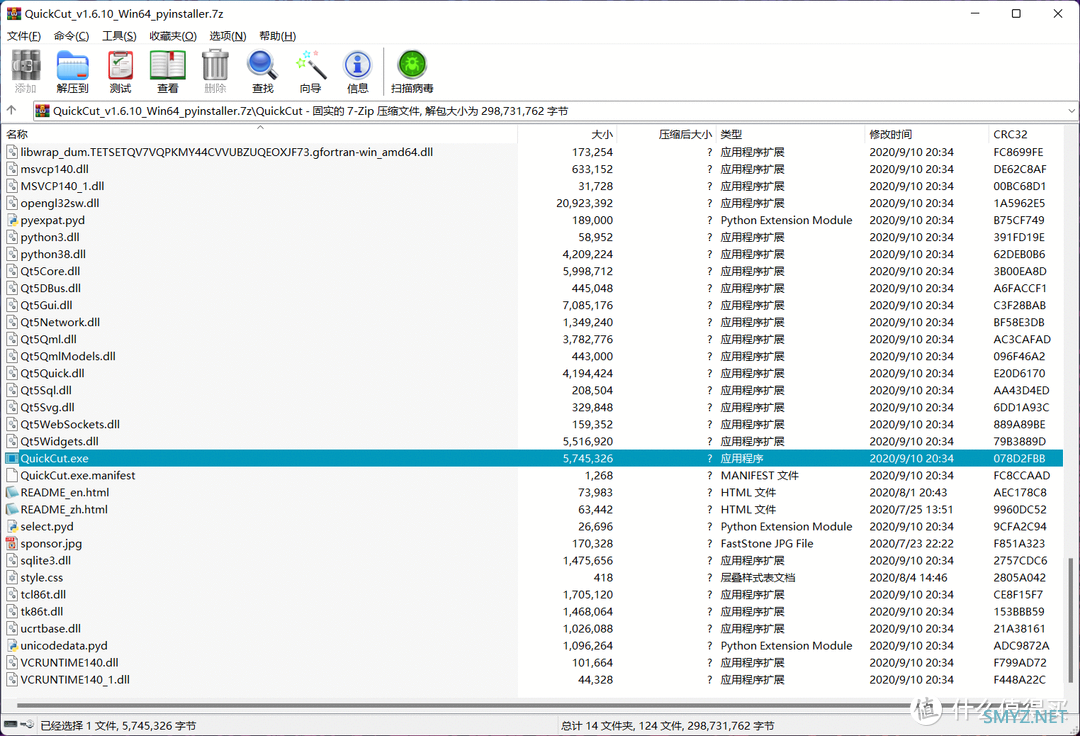Select Qt5Widgets.dll file name
Screen dimensions: 1080x736
[59, 441]
